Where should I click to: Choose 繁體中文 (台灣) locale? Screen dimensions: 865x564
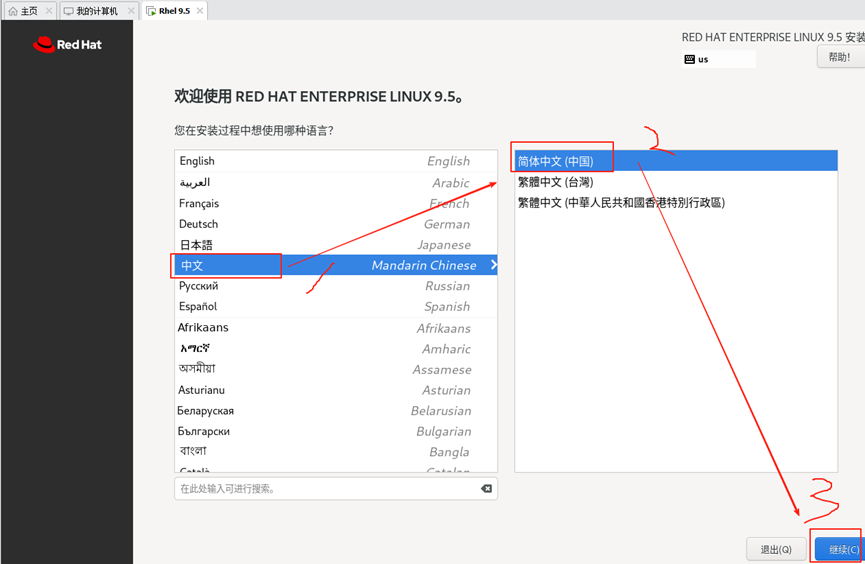pos(676,182)
